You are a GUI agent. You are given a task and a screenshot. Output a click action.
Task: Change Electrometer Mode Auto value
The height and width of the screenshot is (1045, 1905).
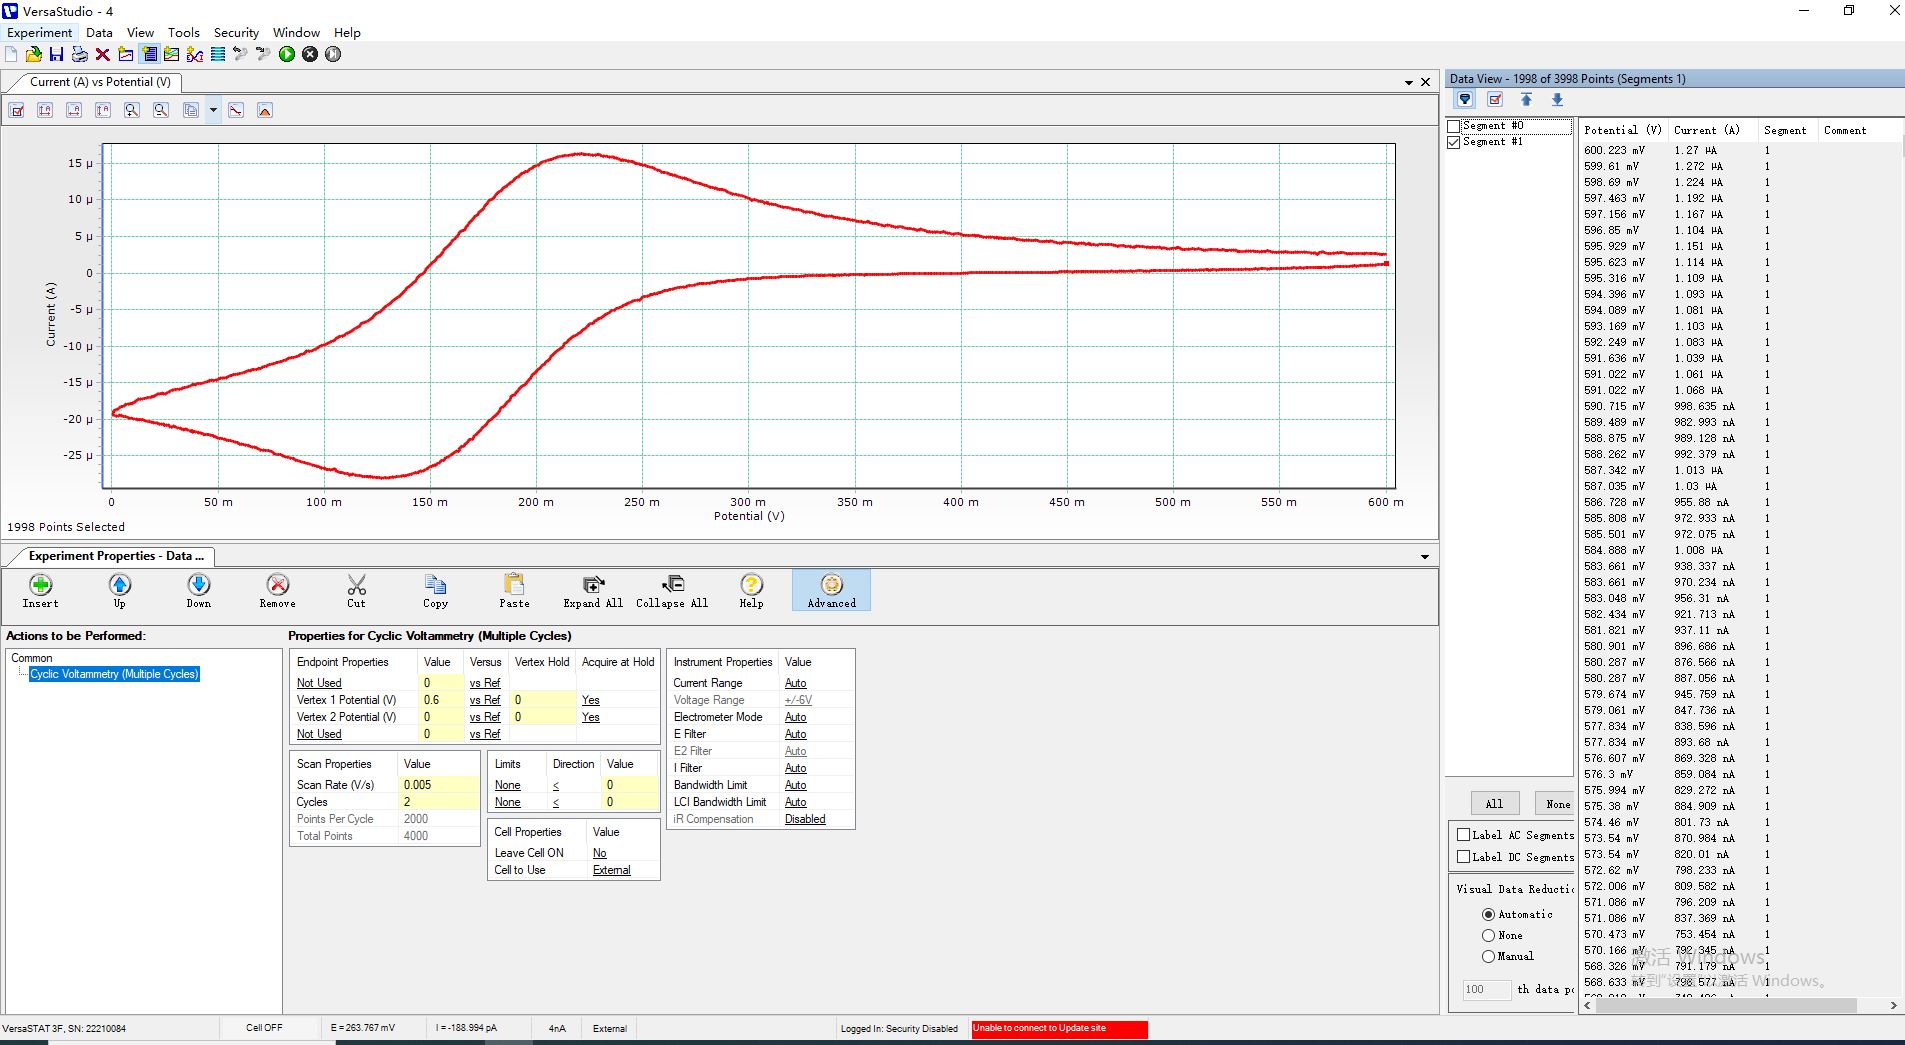point(795,717)
